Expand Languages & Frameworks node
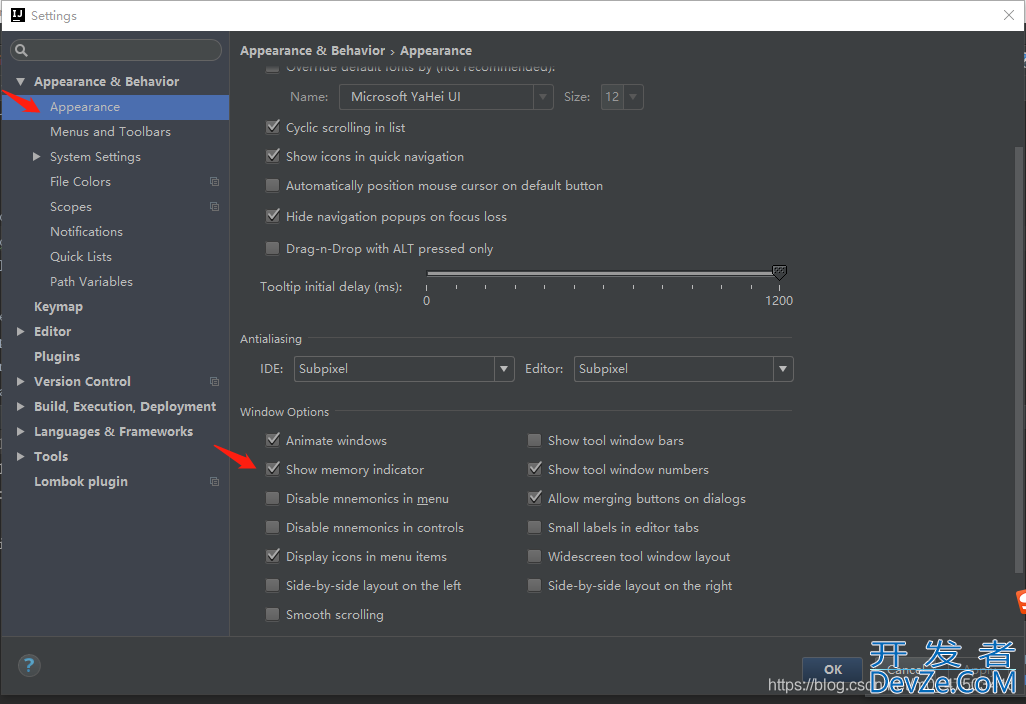 (x=20, y=431)
